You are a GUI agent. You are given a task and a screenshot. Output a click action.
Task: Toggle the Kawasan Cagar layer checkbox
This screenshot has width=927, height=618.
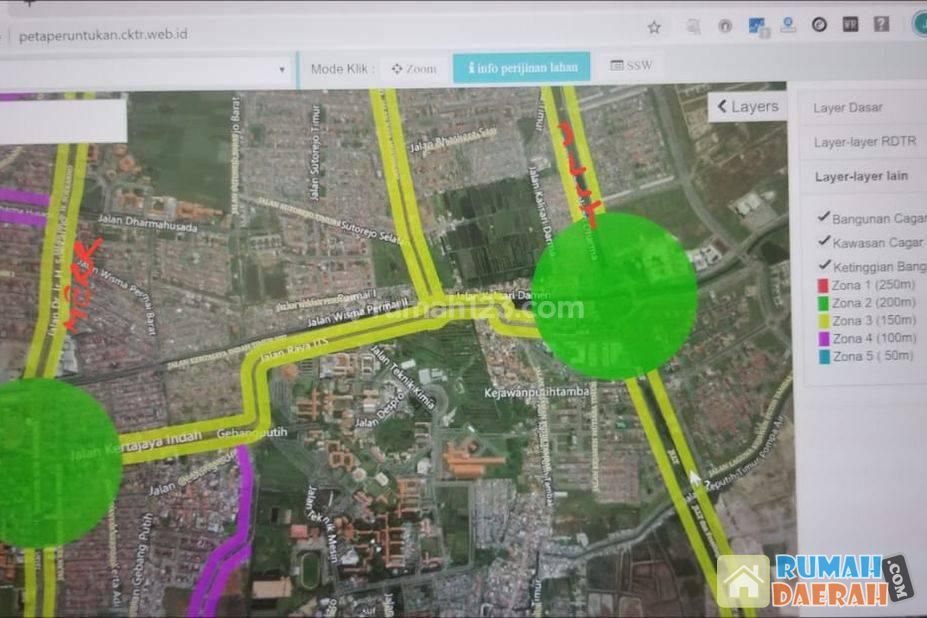tap(823, 241)
